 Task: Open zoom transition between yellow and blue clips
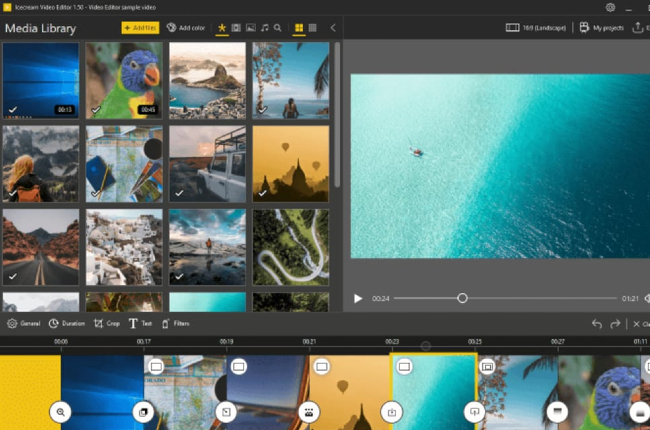[61, 412]
